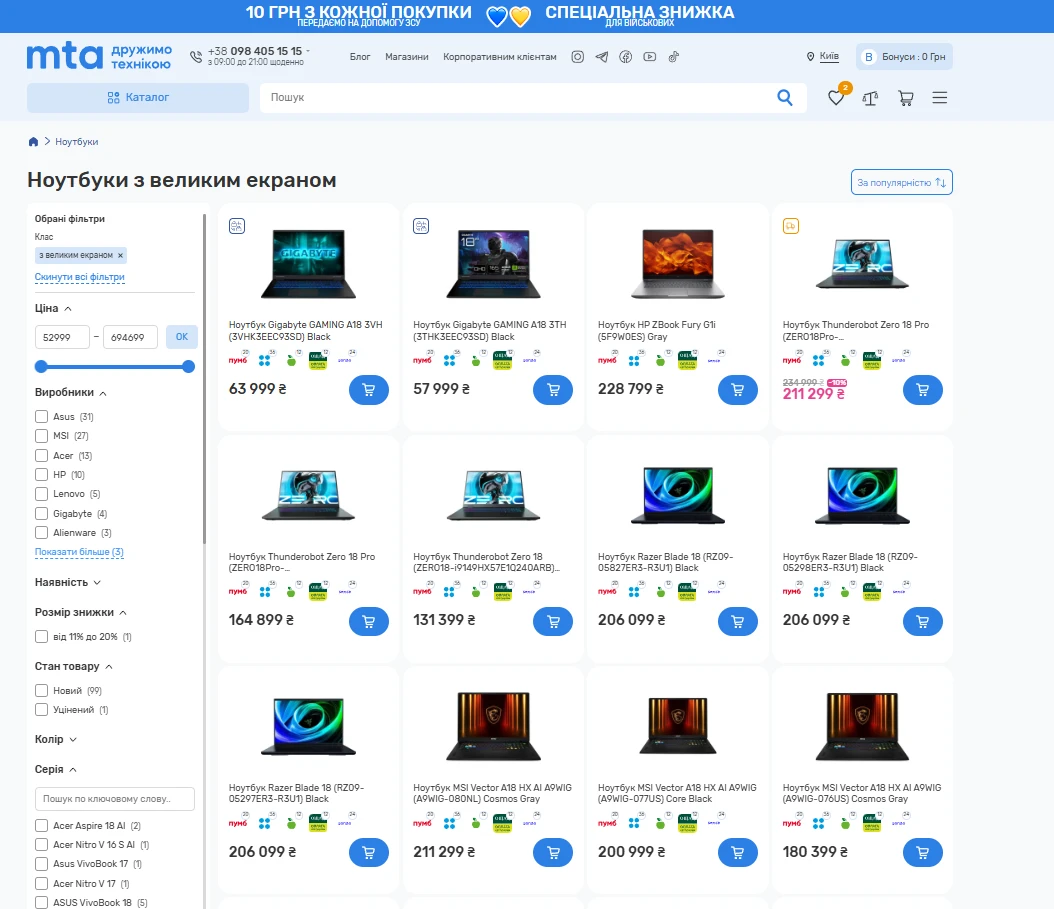The height and width of the screenshot is (909, 1054).
Task: Open 'Корпоративним клієнтам' header link
Action: click(x=499, y=57)
